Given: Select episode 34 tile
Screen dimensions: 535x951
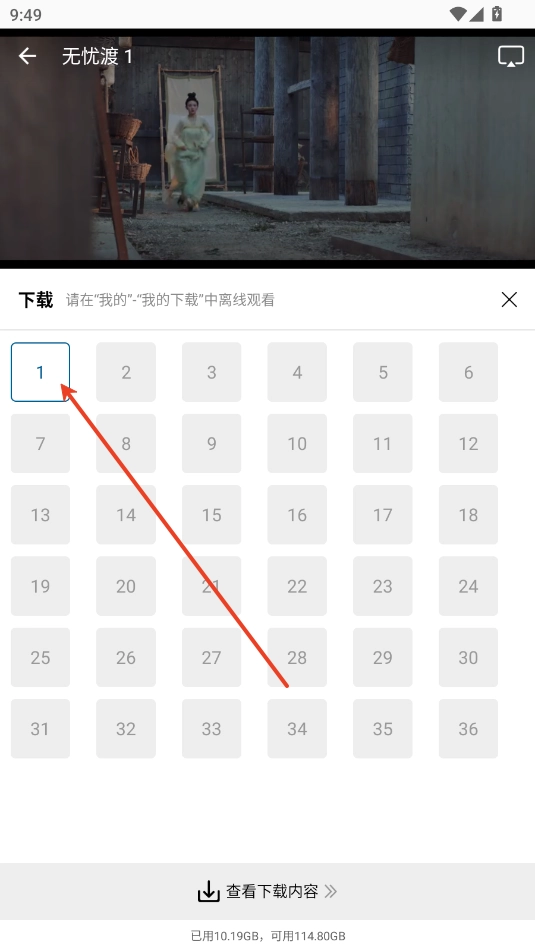Looking at the screenshot, I should 297,728.
